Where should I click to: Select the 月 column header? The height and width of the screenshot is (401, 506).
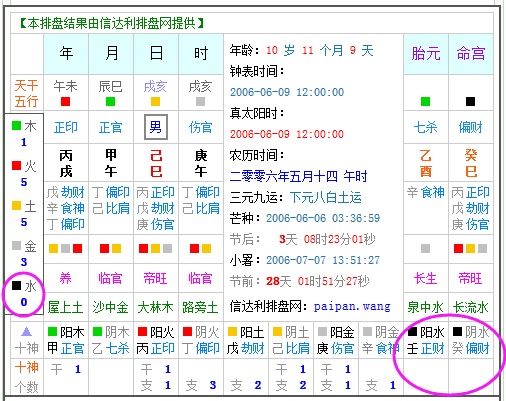coord(111,54)
